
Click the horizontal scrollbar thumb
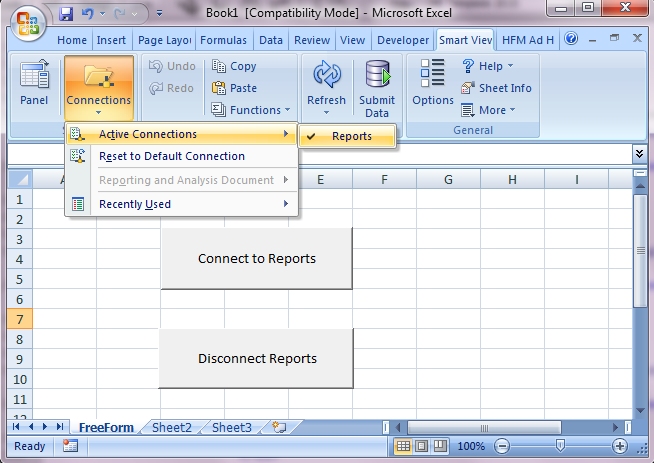click(x=484, y=428)
